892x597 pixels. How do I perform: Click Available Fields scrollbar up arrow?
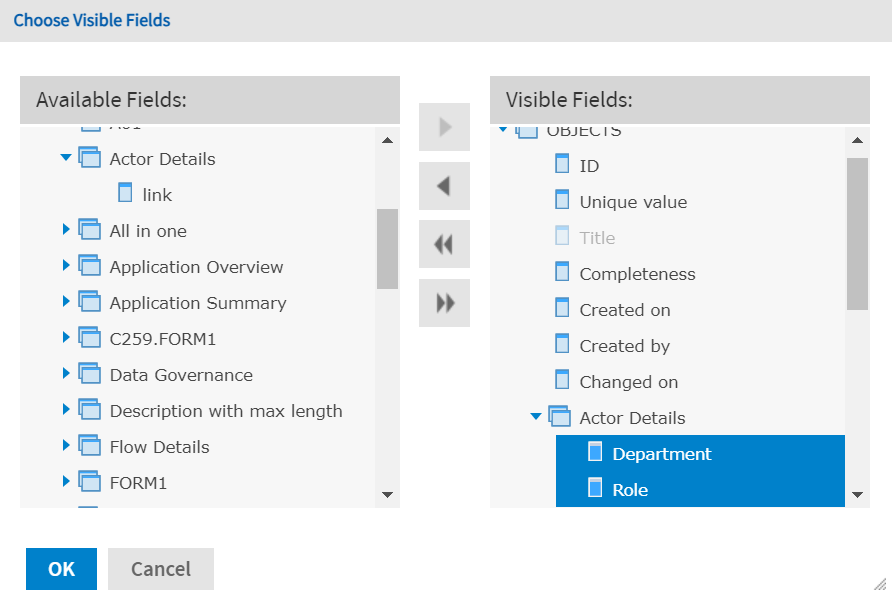pos(387,140)
